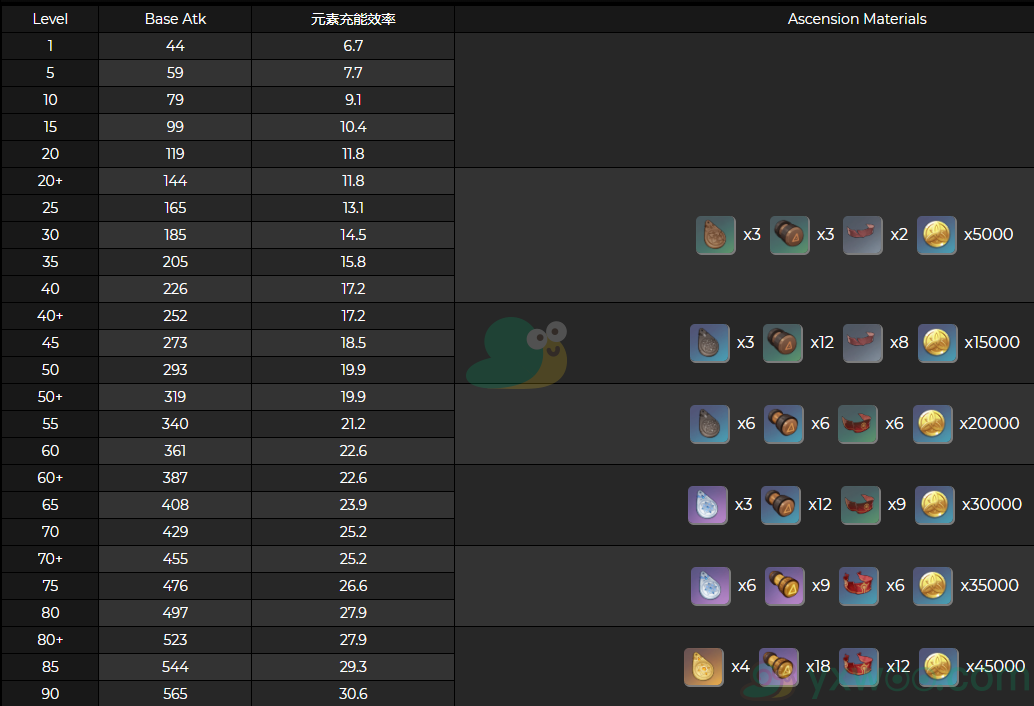Click the white pendant icon in the x35000 row
This screenshot has height=706, width=1034.
point(711,587)
